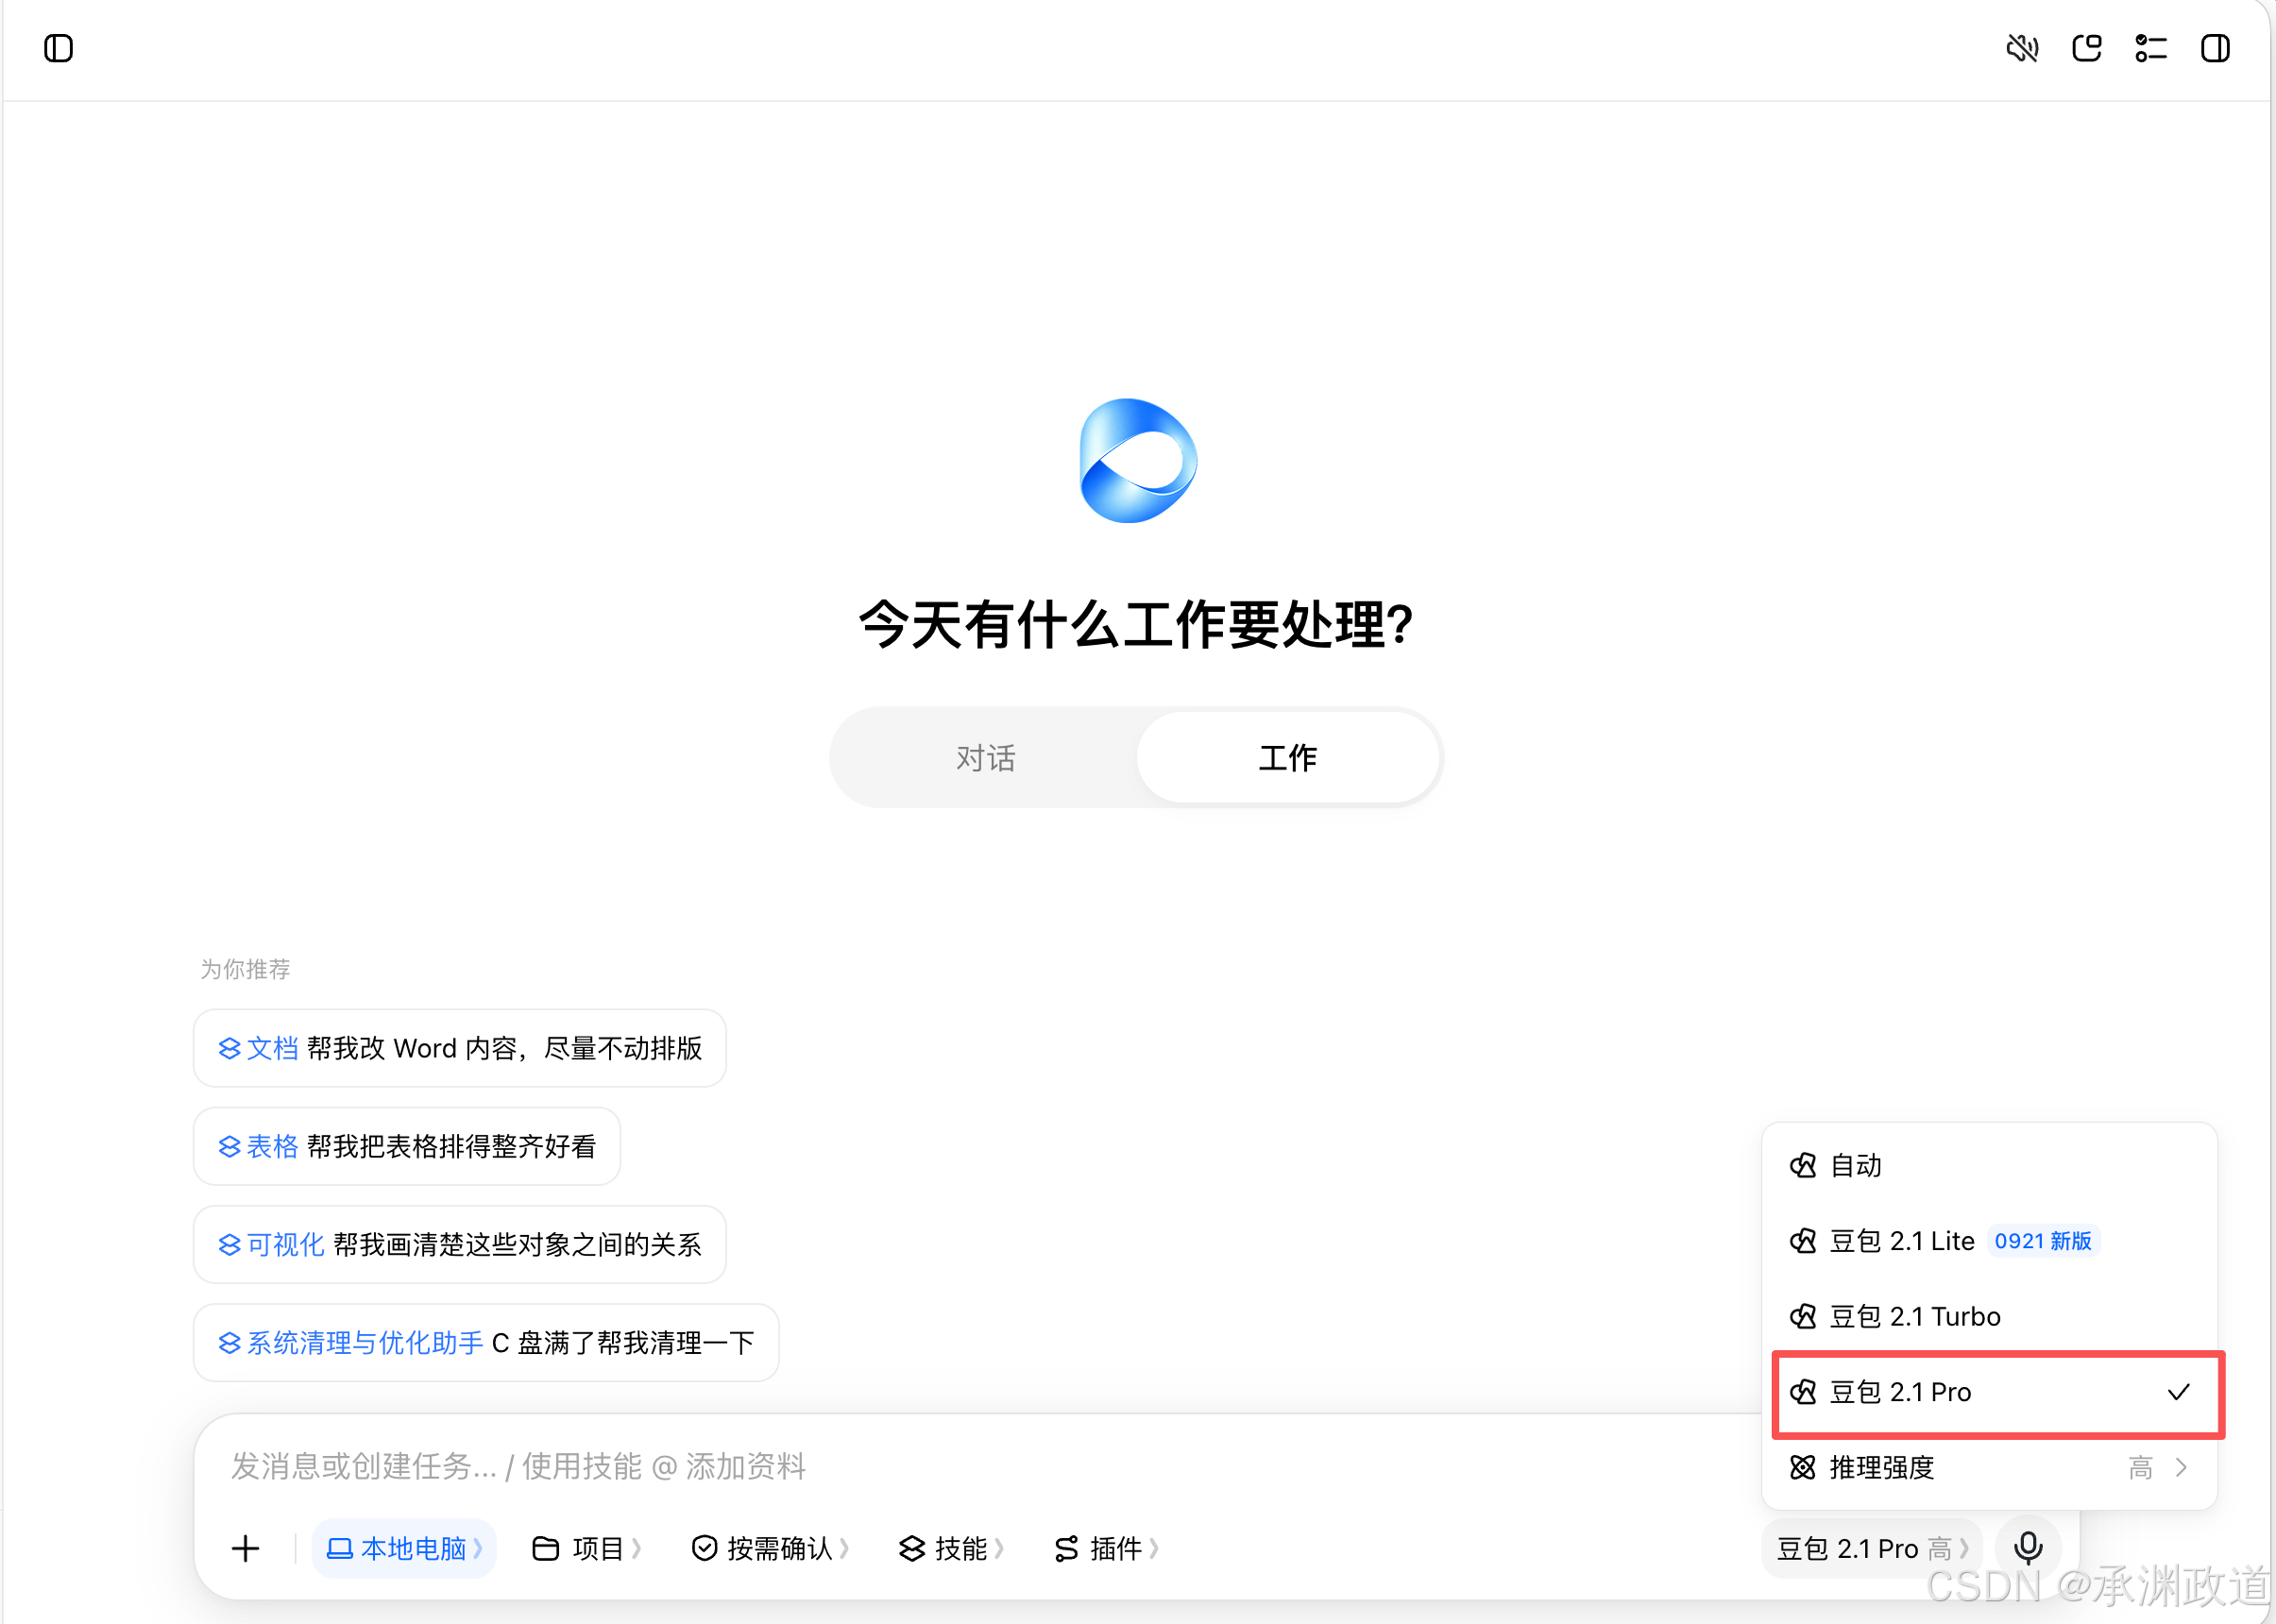
Task: Click the layers icon beside 技能
Action: click(912, 1548)
